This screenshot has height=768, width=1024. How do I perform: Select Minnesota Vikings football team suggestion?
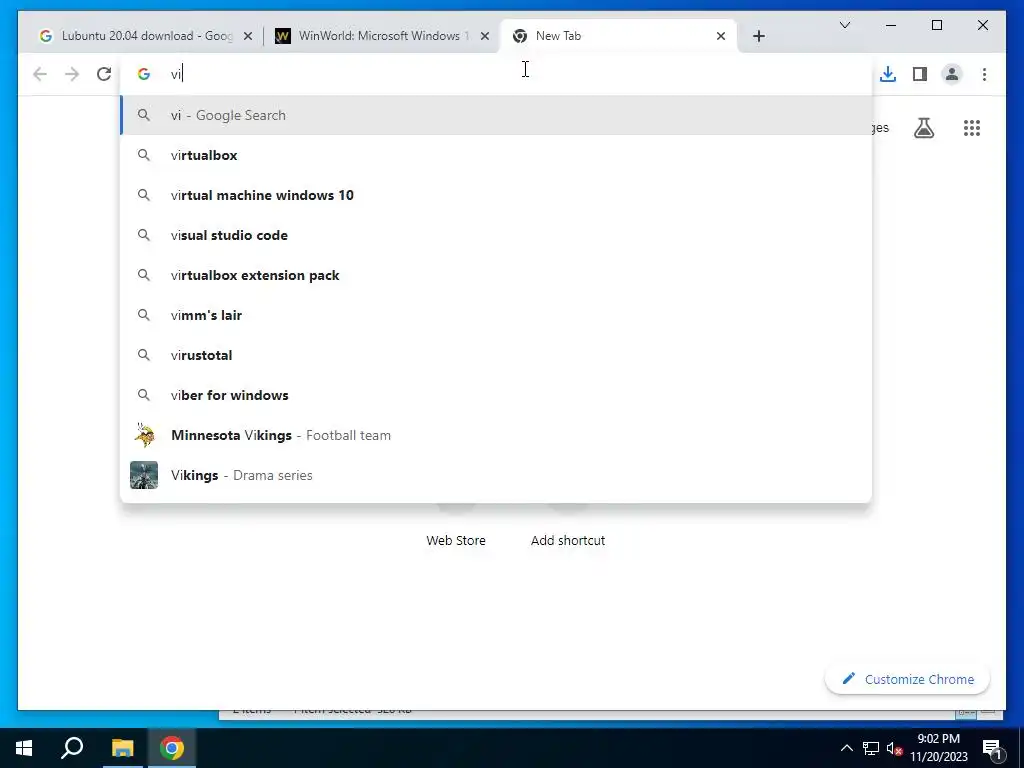(496, 435)
